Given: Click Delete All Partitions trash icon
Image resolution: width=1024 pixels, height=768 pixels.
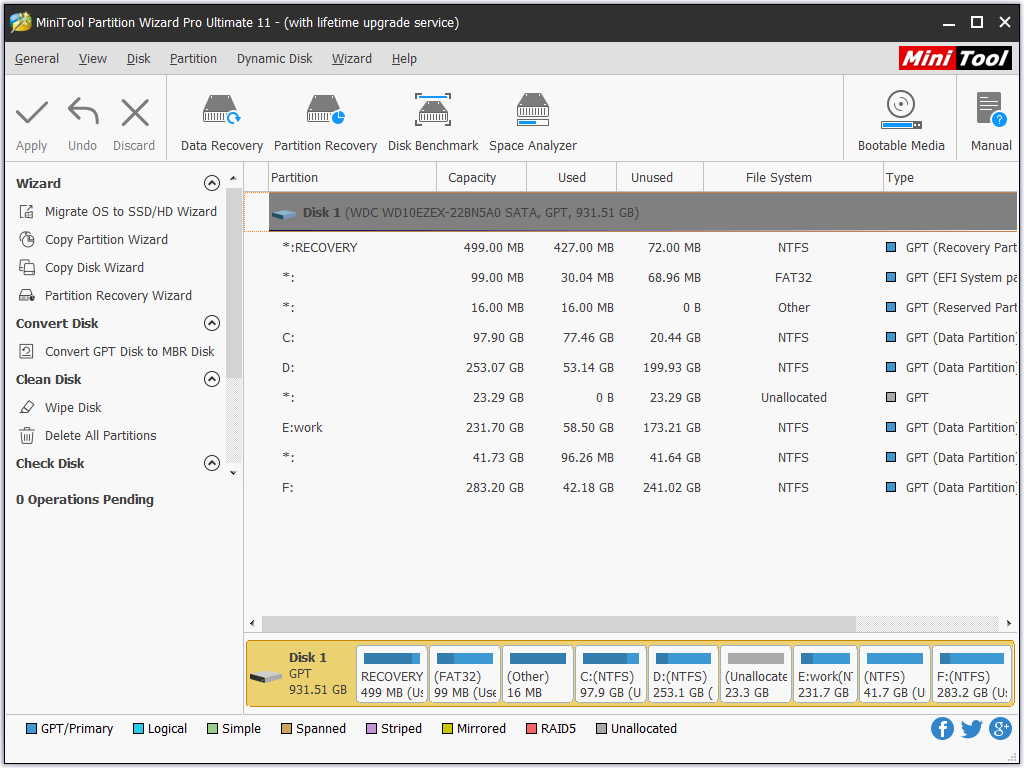Looking at the screenshot, I should pos(27,436).
